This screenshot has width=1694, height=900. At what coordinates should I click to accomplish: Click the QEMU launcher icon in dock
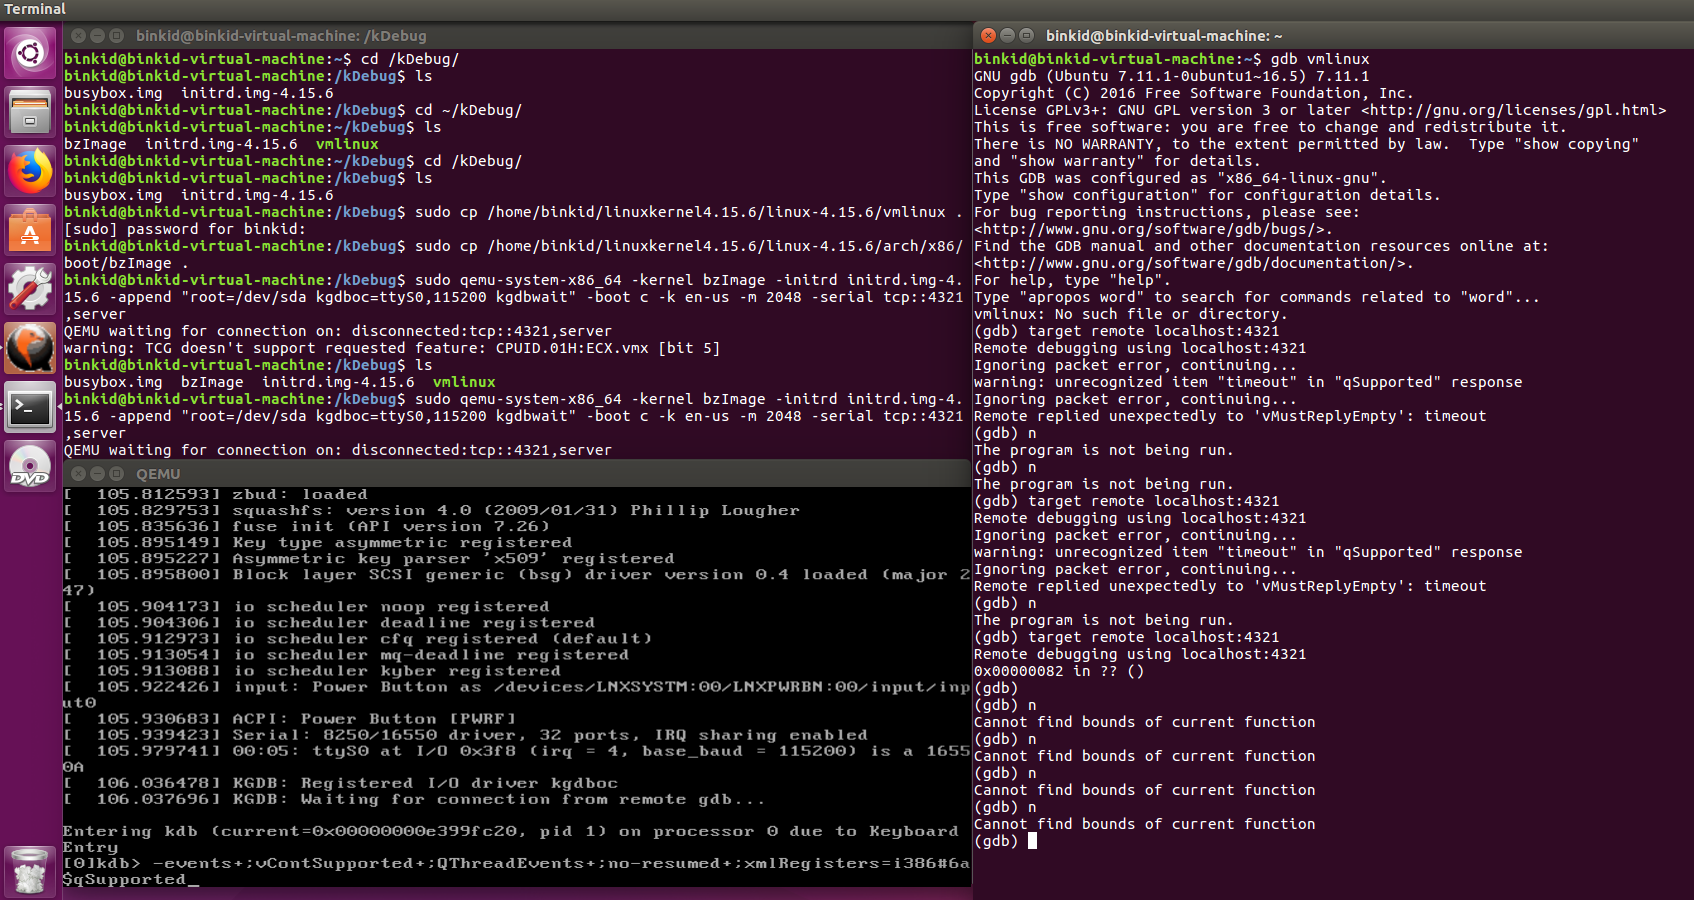click(30, 348)
